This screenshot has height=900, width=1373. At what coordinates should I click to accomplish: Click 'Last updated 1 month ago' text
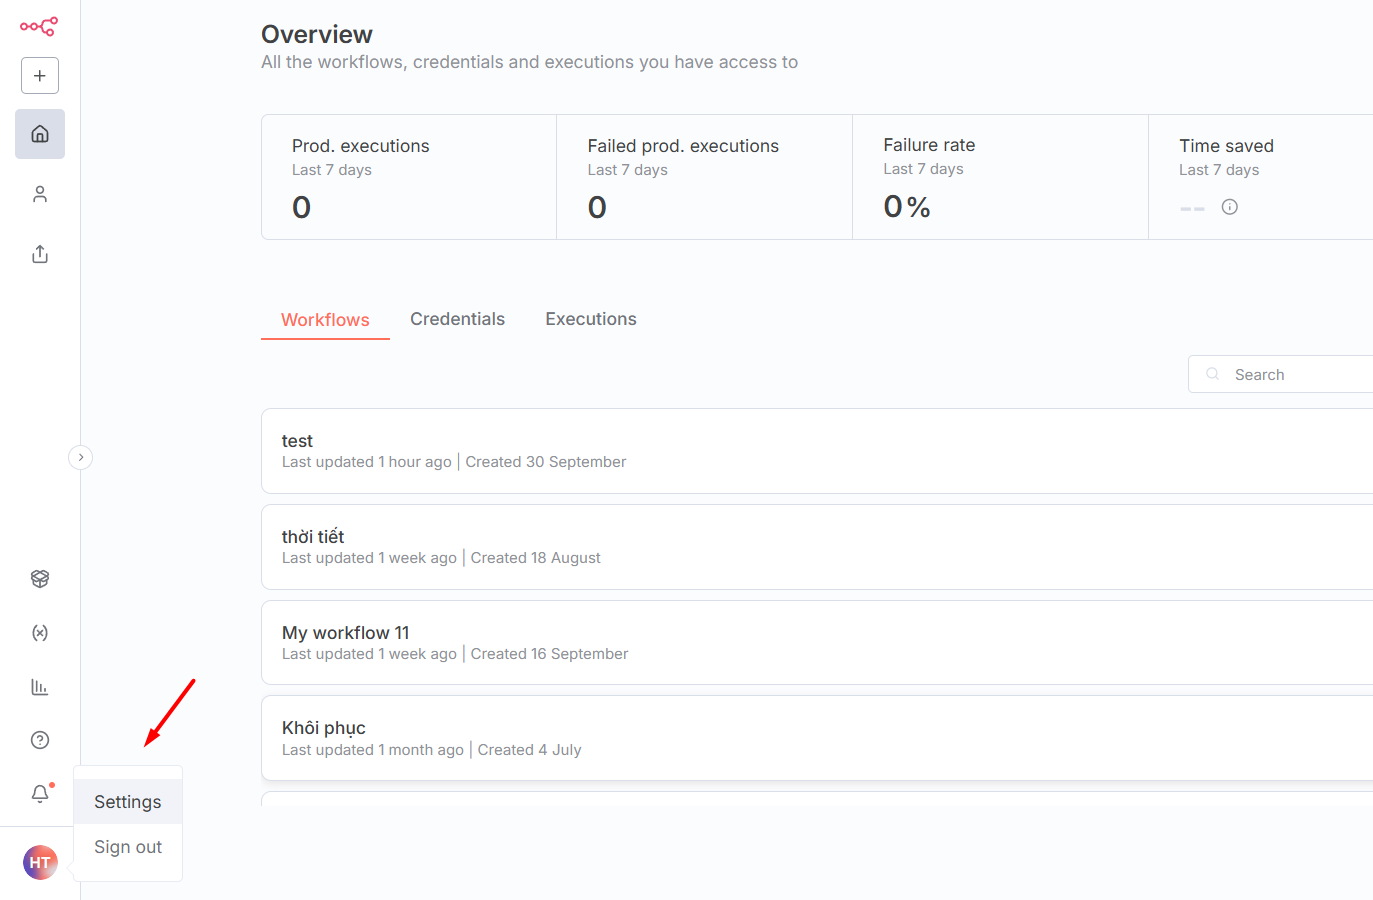click(373, 750)
